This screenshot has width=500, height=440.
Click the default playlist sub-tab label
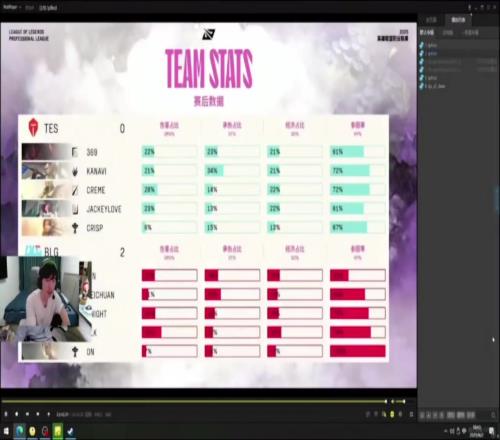click(x=427, y=32)
